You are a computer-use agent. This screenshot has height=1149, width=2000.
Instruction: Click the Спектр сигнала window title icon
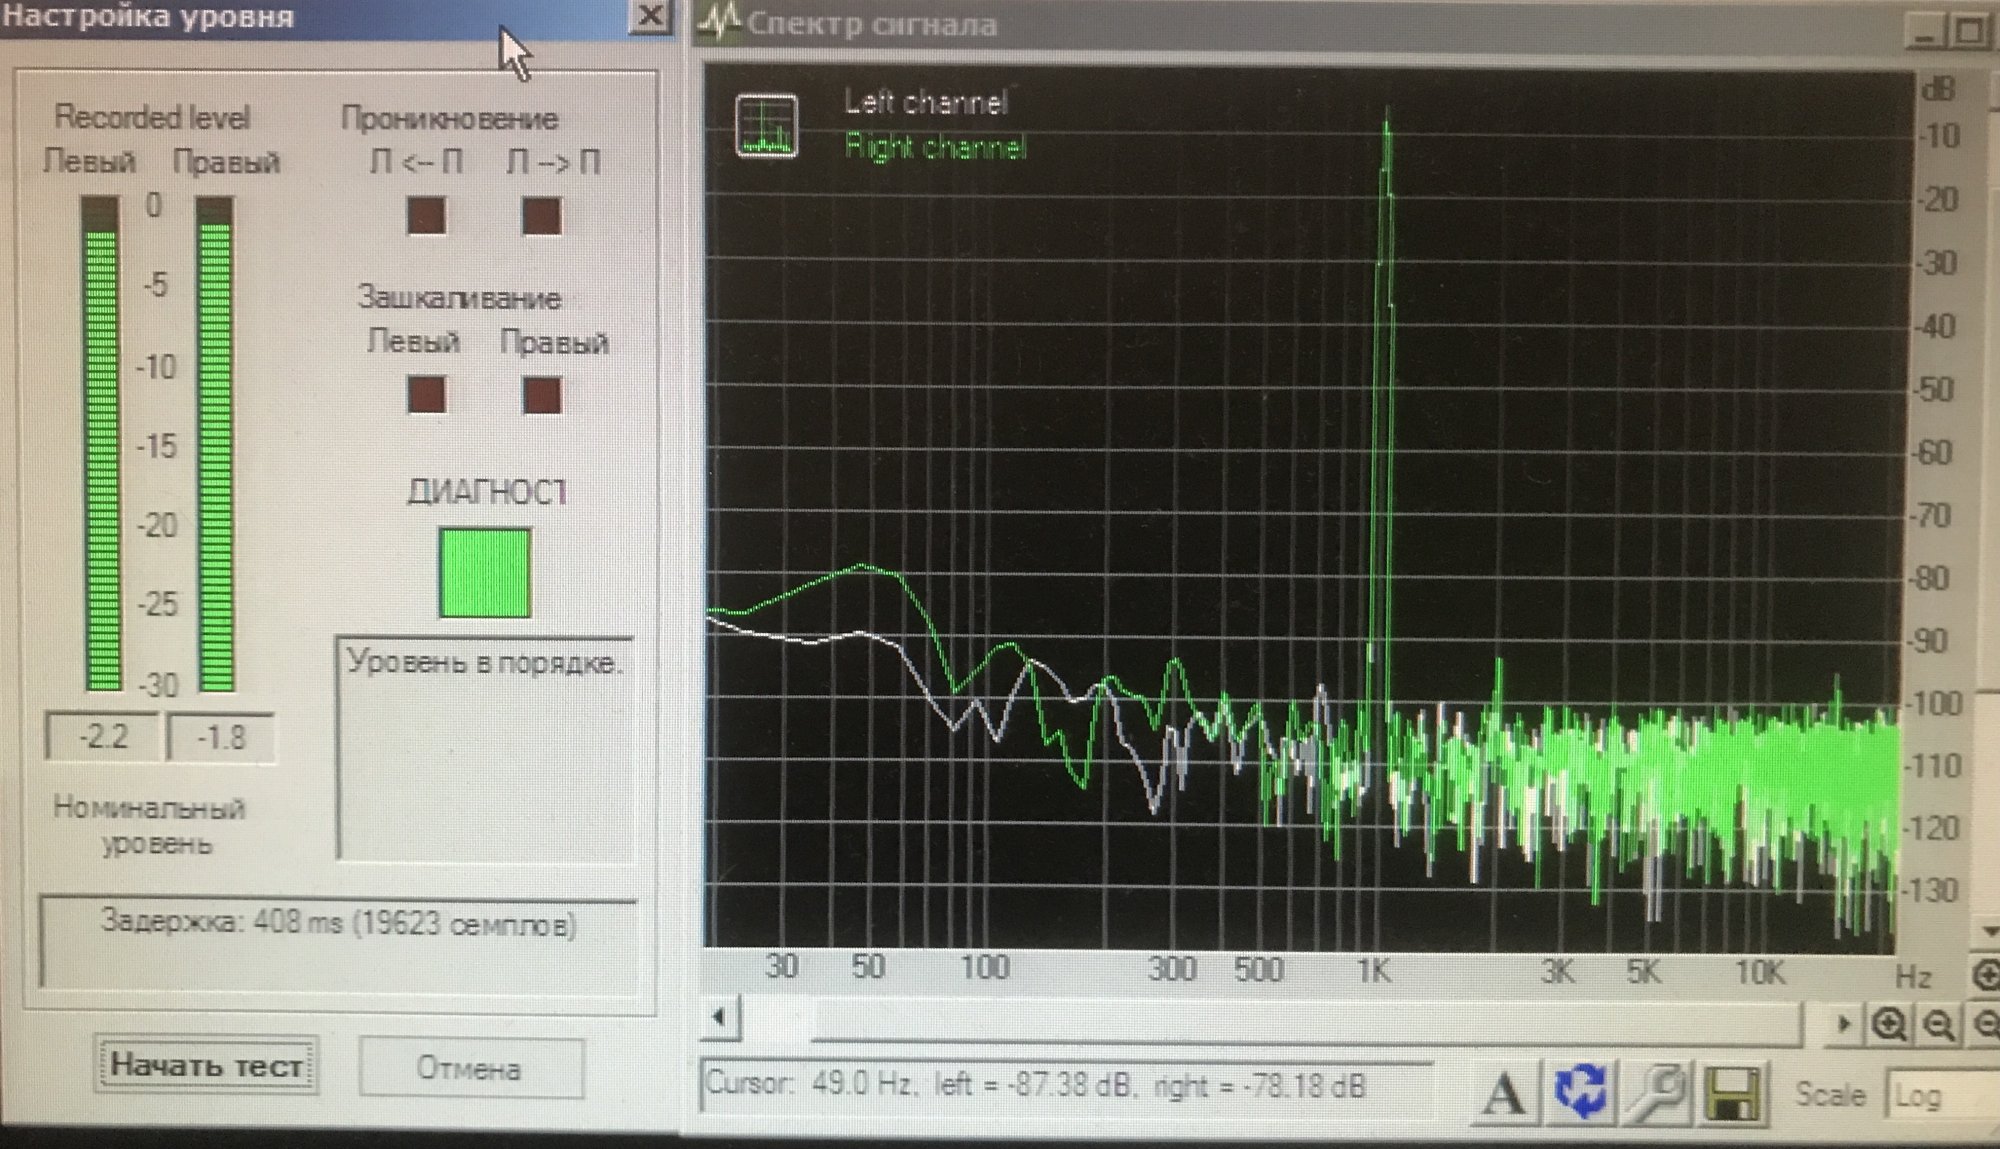coord(720,21)
